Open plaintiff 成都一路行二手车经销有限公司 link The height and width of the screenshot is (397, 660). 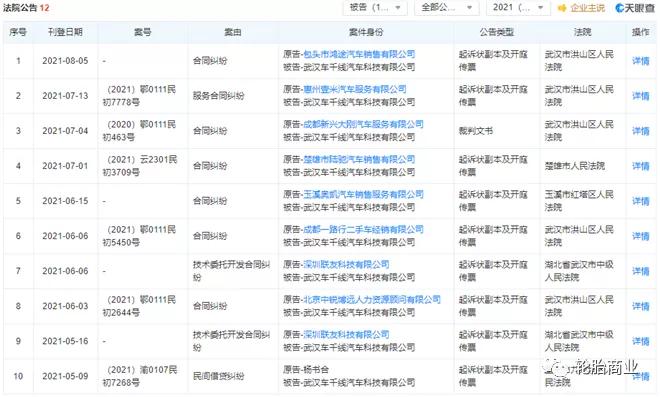pos(363,229)
